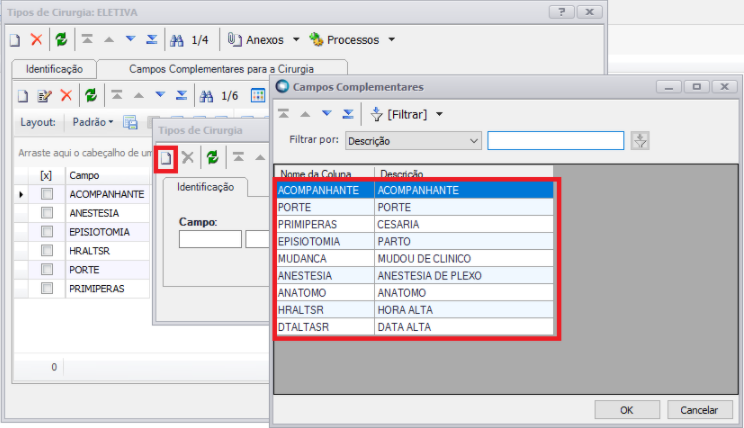The image size is (744, 428).
Task: Go to next record in ELETIVA main toolbar
Action: 130,39
